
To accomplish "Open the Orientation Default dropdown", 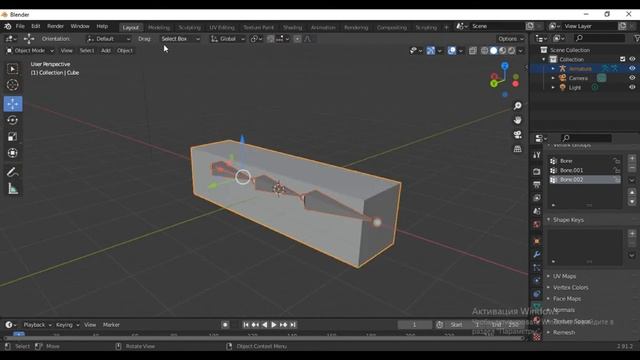I will pyautogui.click(x=108, y=39).
